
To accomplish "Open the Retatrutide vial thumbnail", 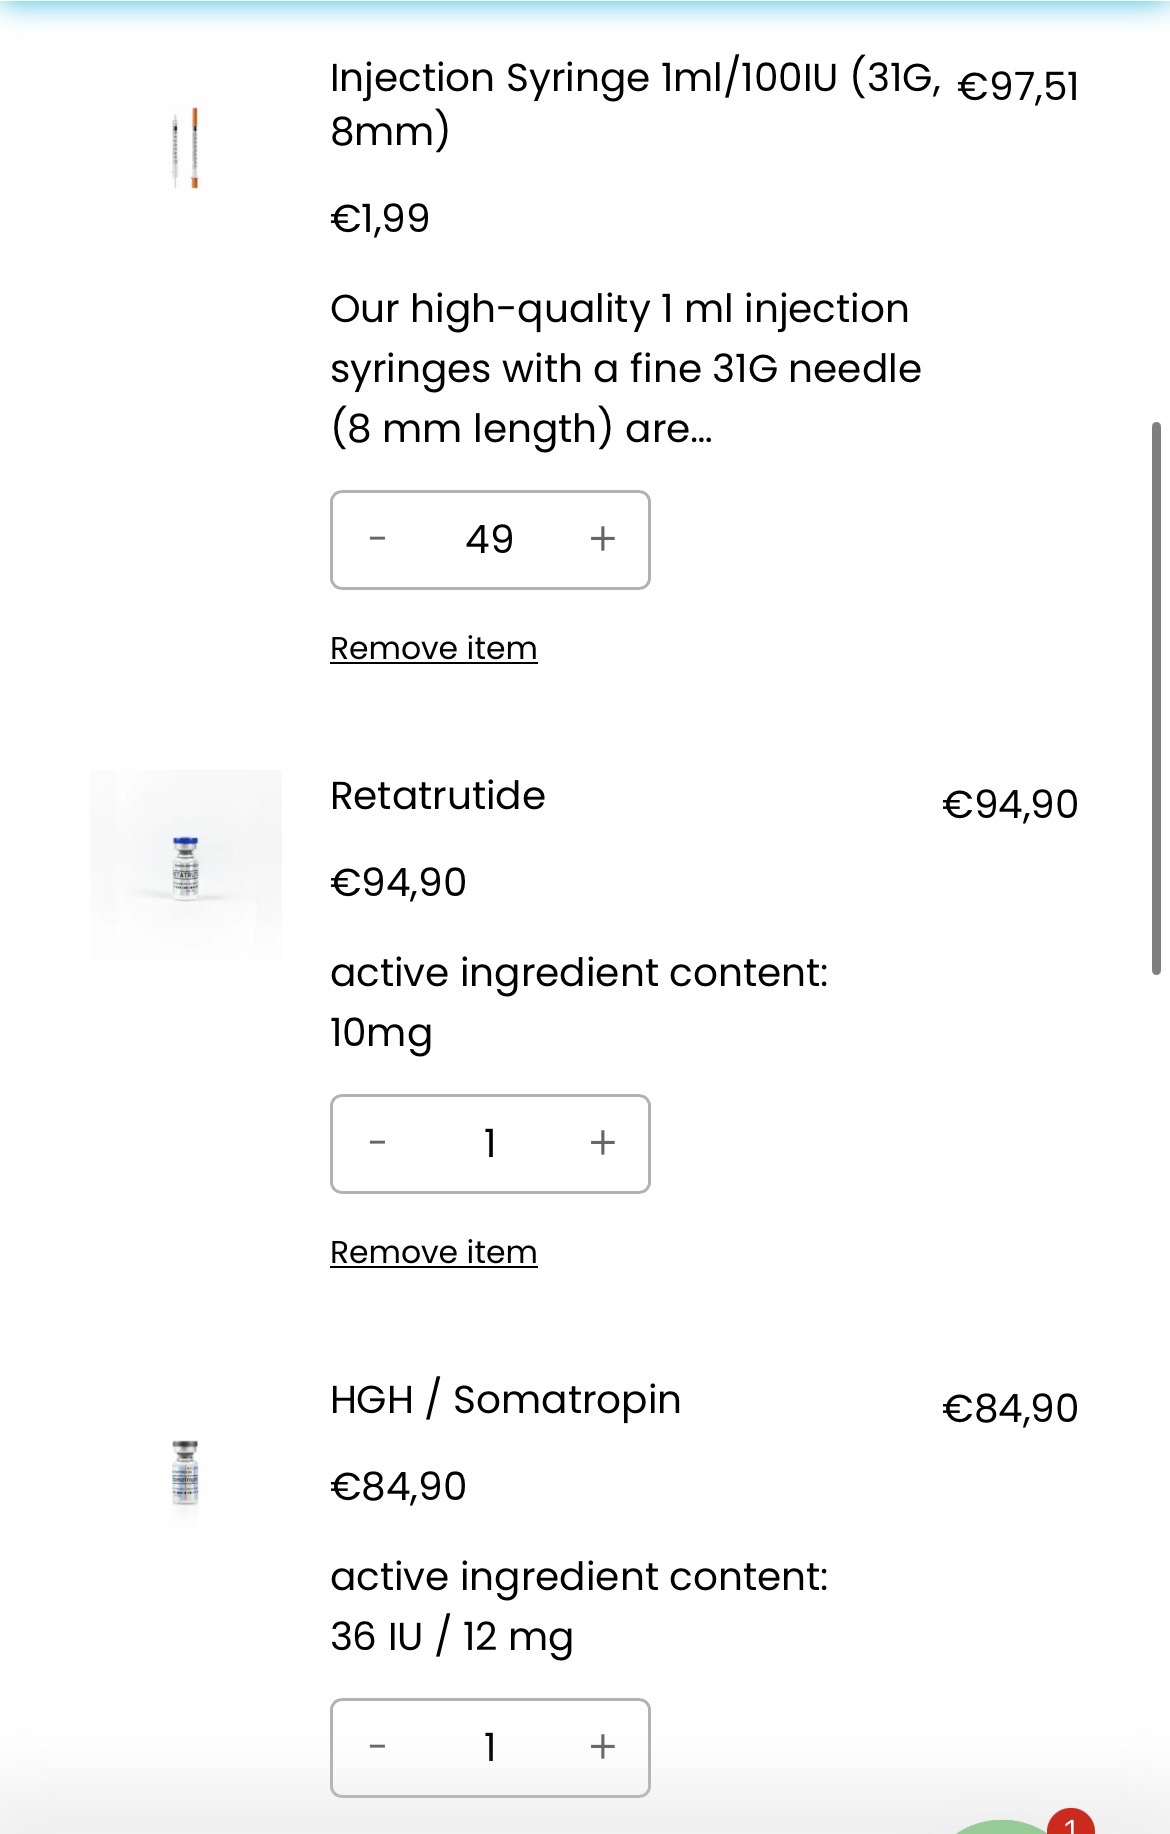I will pyautogui.click(x=186, y=866).
